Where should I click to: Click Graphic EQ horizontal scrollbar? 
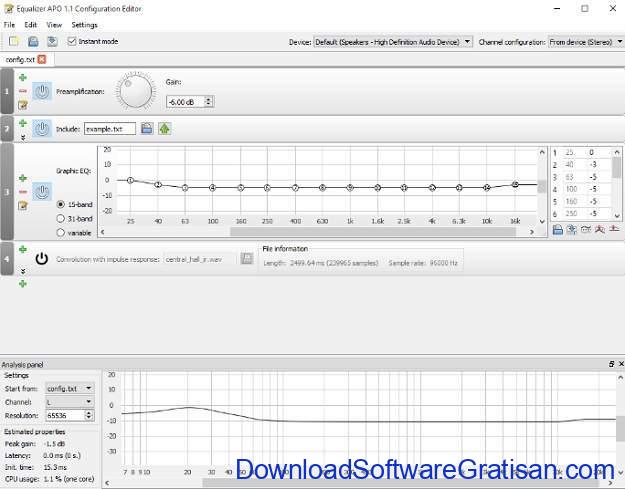(x=373, y=232)
